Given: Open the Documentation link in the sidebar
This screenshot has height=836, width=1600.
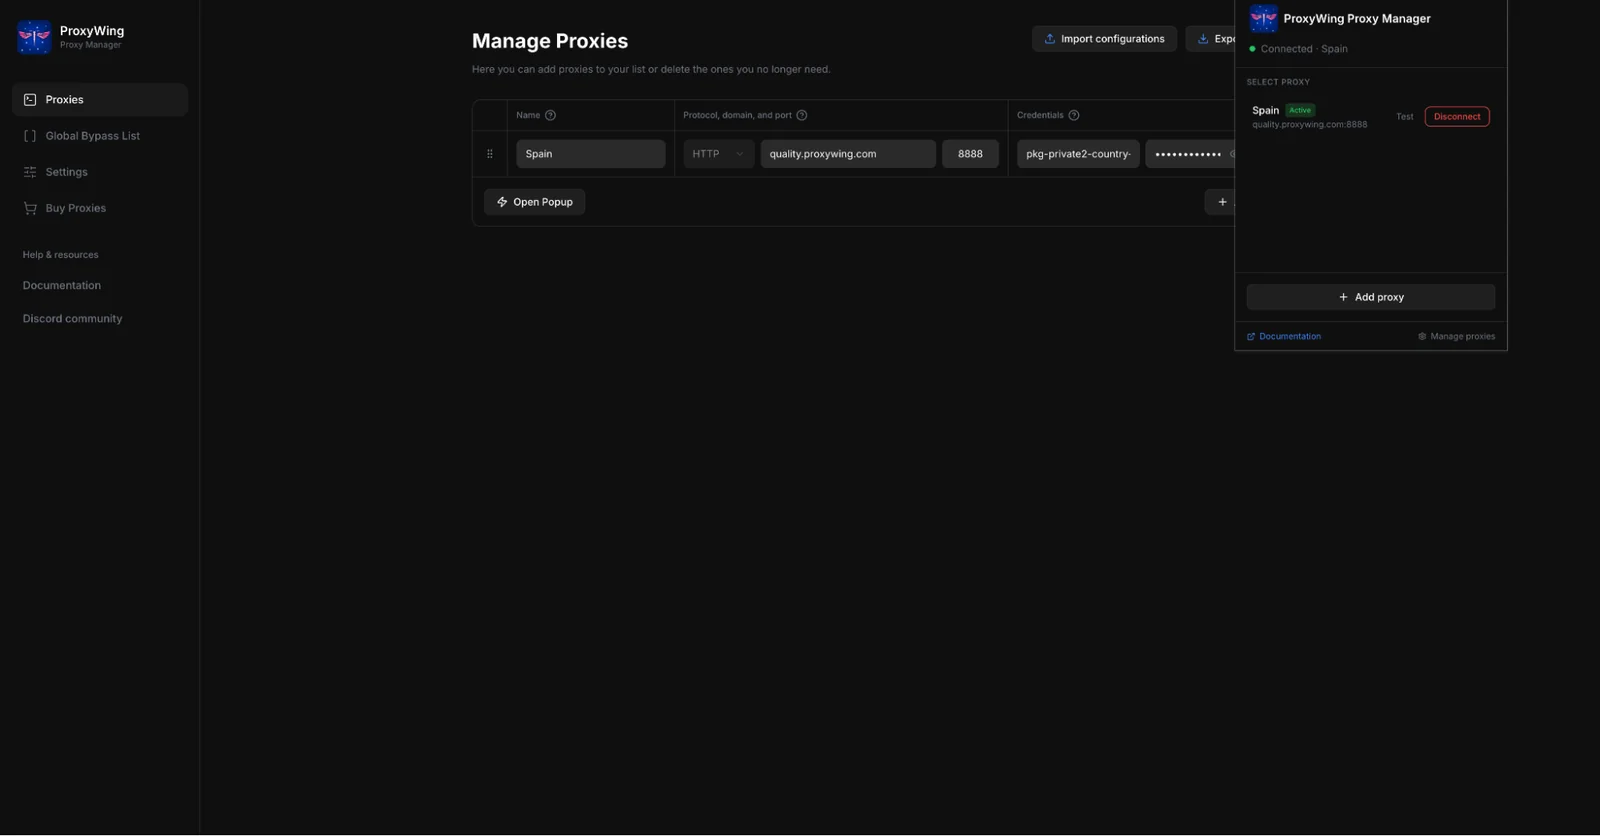Looking at the screenshot, I should coord(62,286).
